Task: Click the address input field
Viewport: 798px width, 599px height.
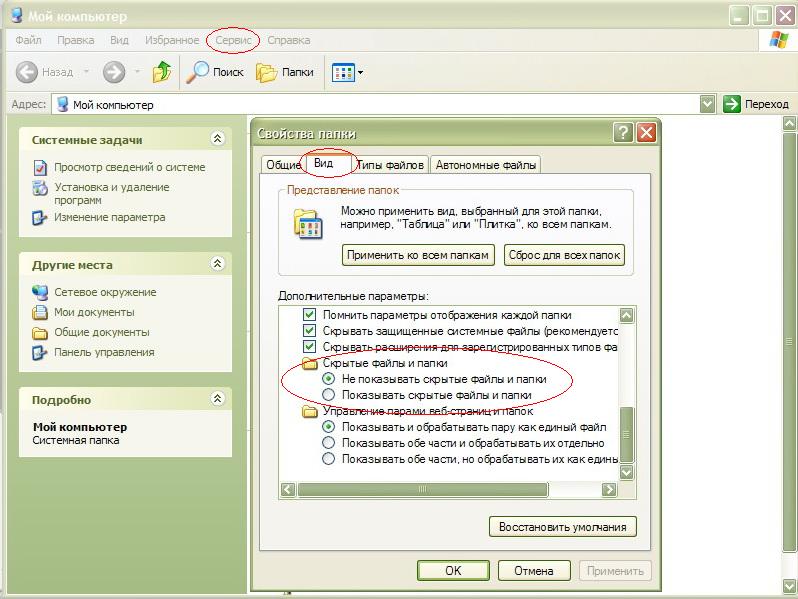Action: coord(384,104)
